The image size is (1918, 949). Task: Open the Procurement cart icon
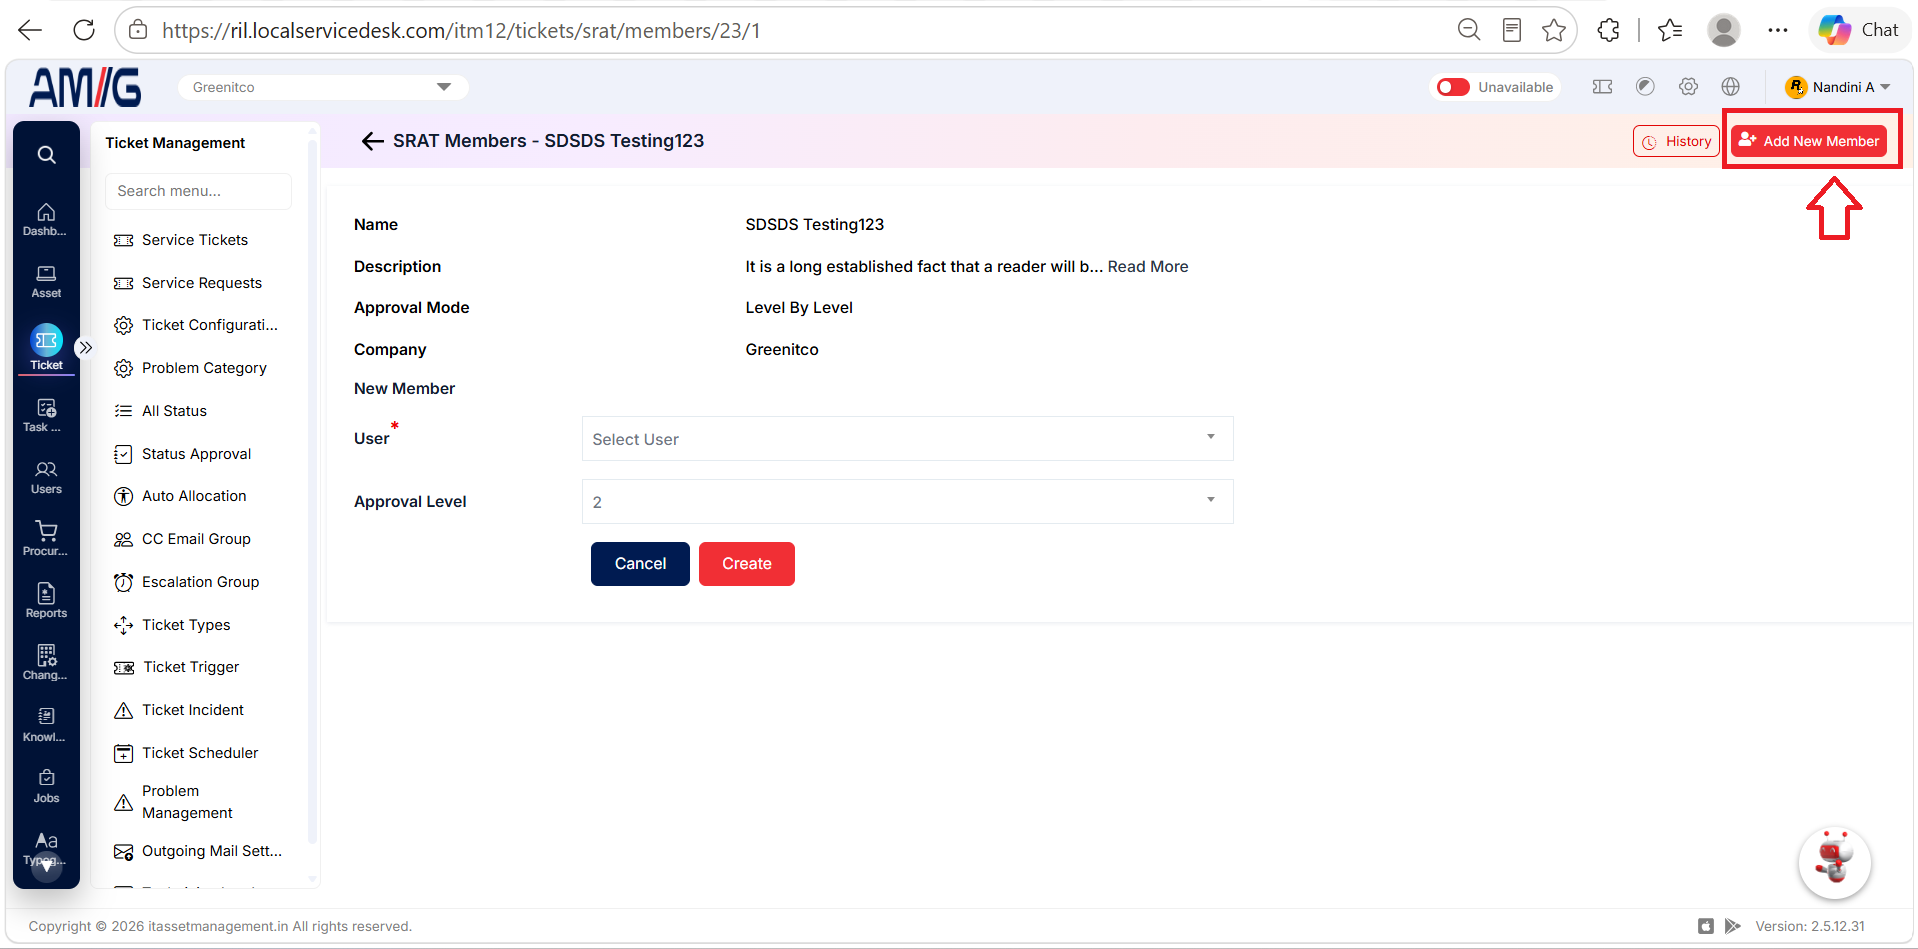46,539
